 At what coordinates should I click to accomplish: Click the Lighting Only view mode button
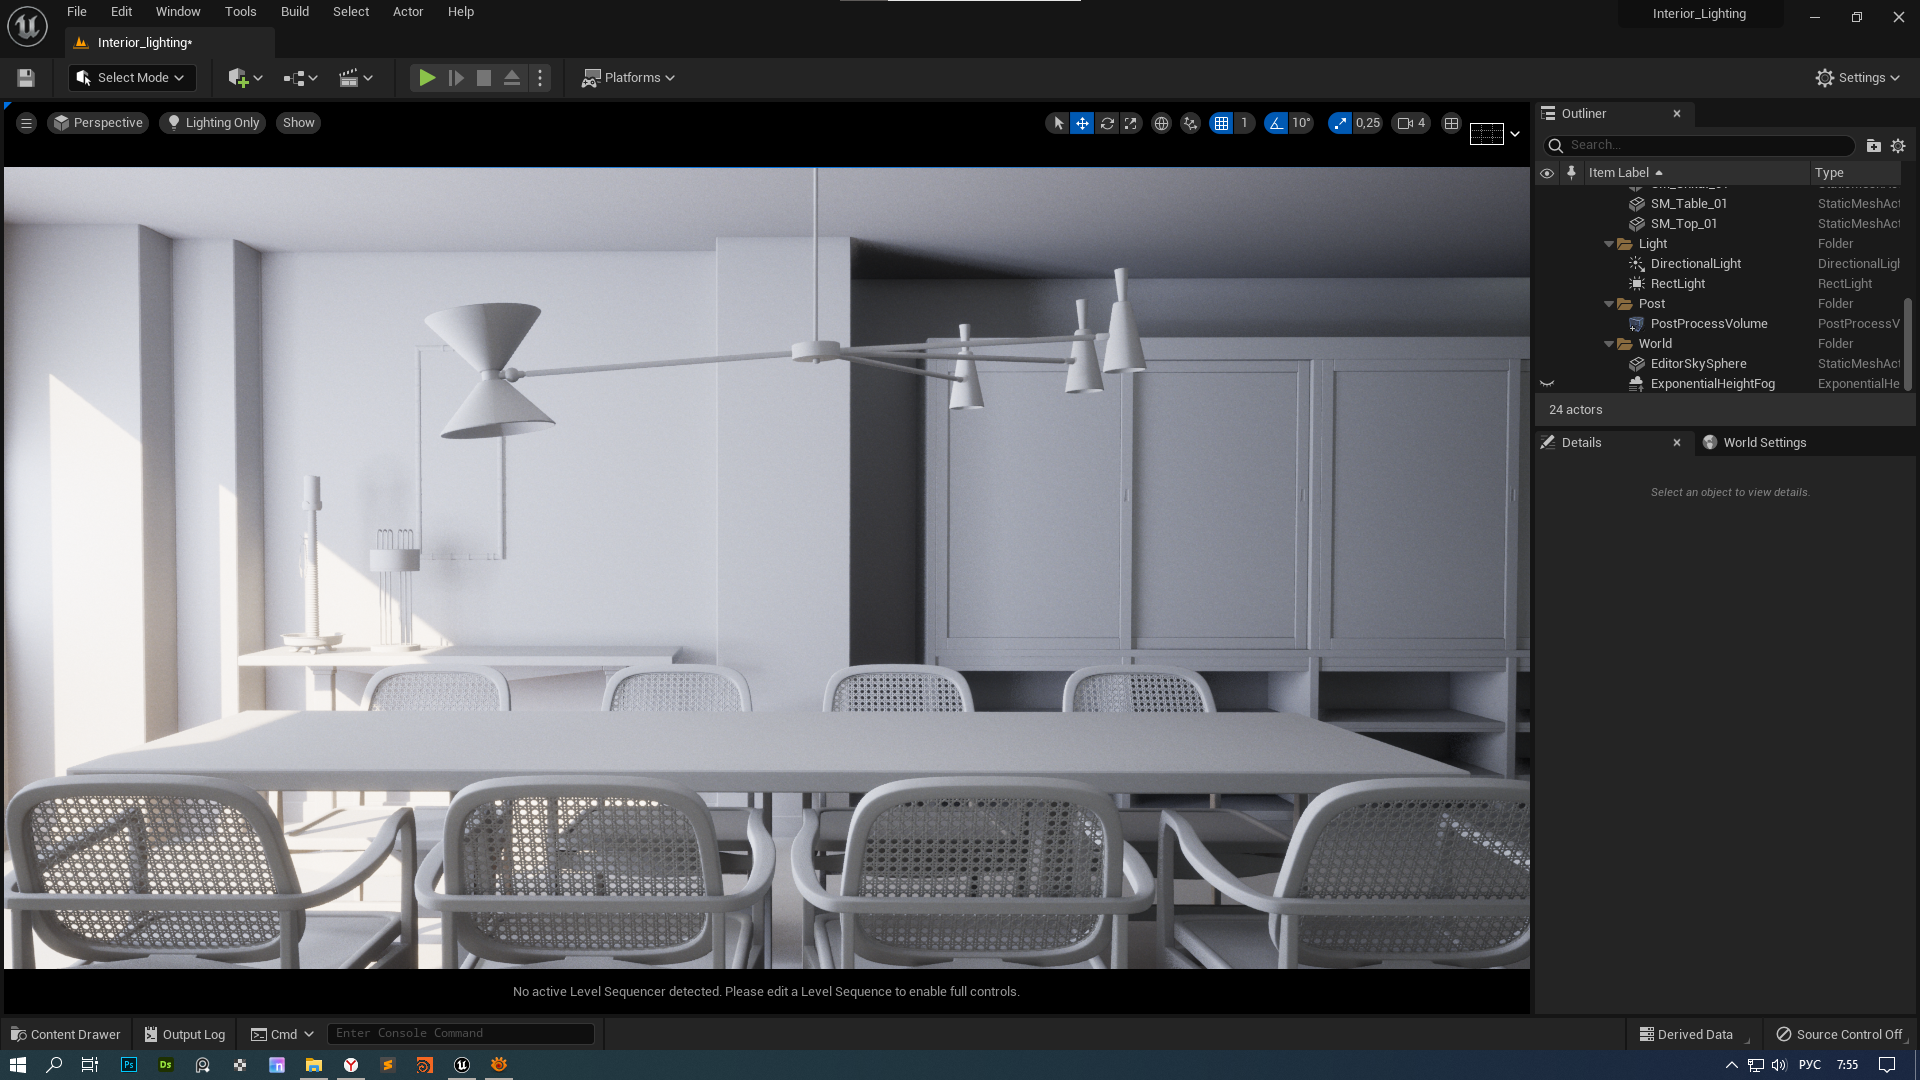tap(213, 123)
